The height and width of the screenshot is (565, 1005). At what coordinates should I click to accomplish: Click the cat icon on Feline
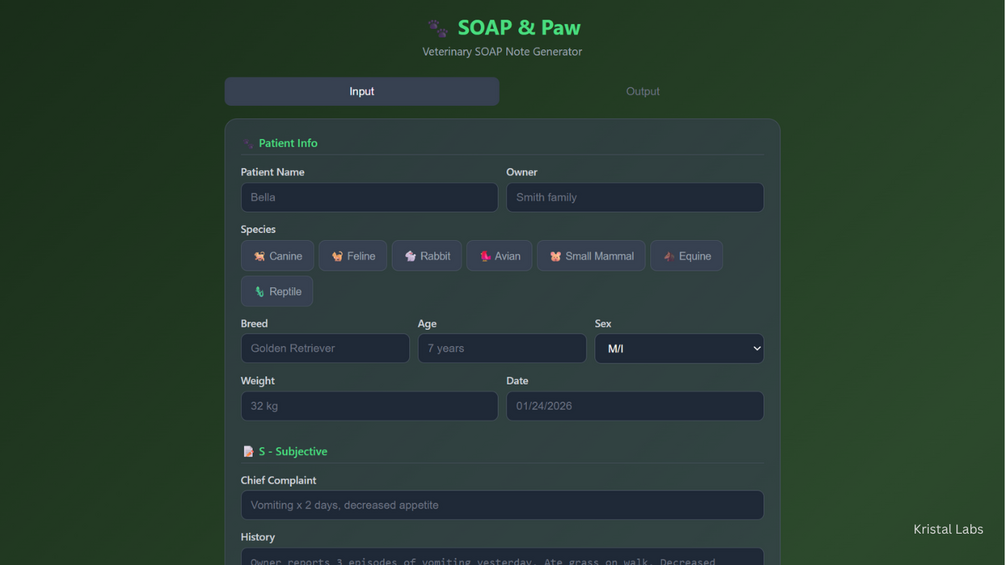337,257
